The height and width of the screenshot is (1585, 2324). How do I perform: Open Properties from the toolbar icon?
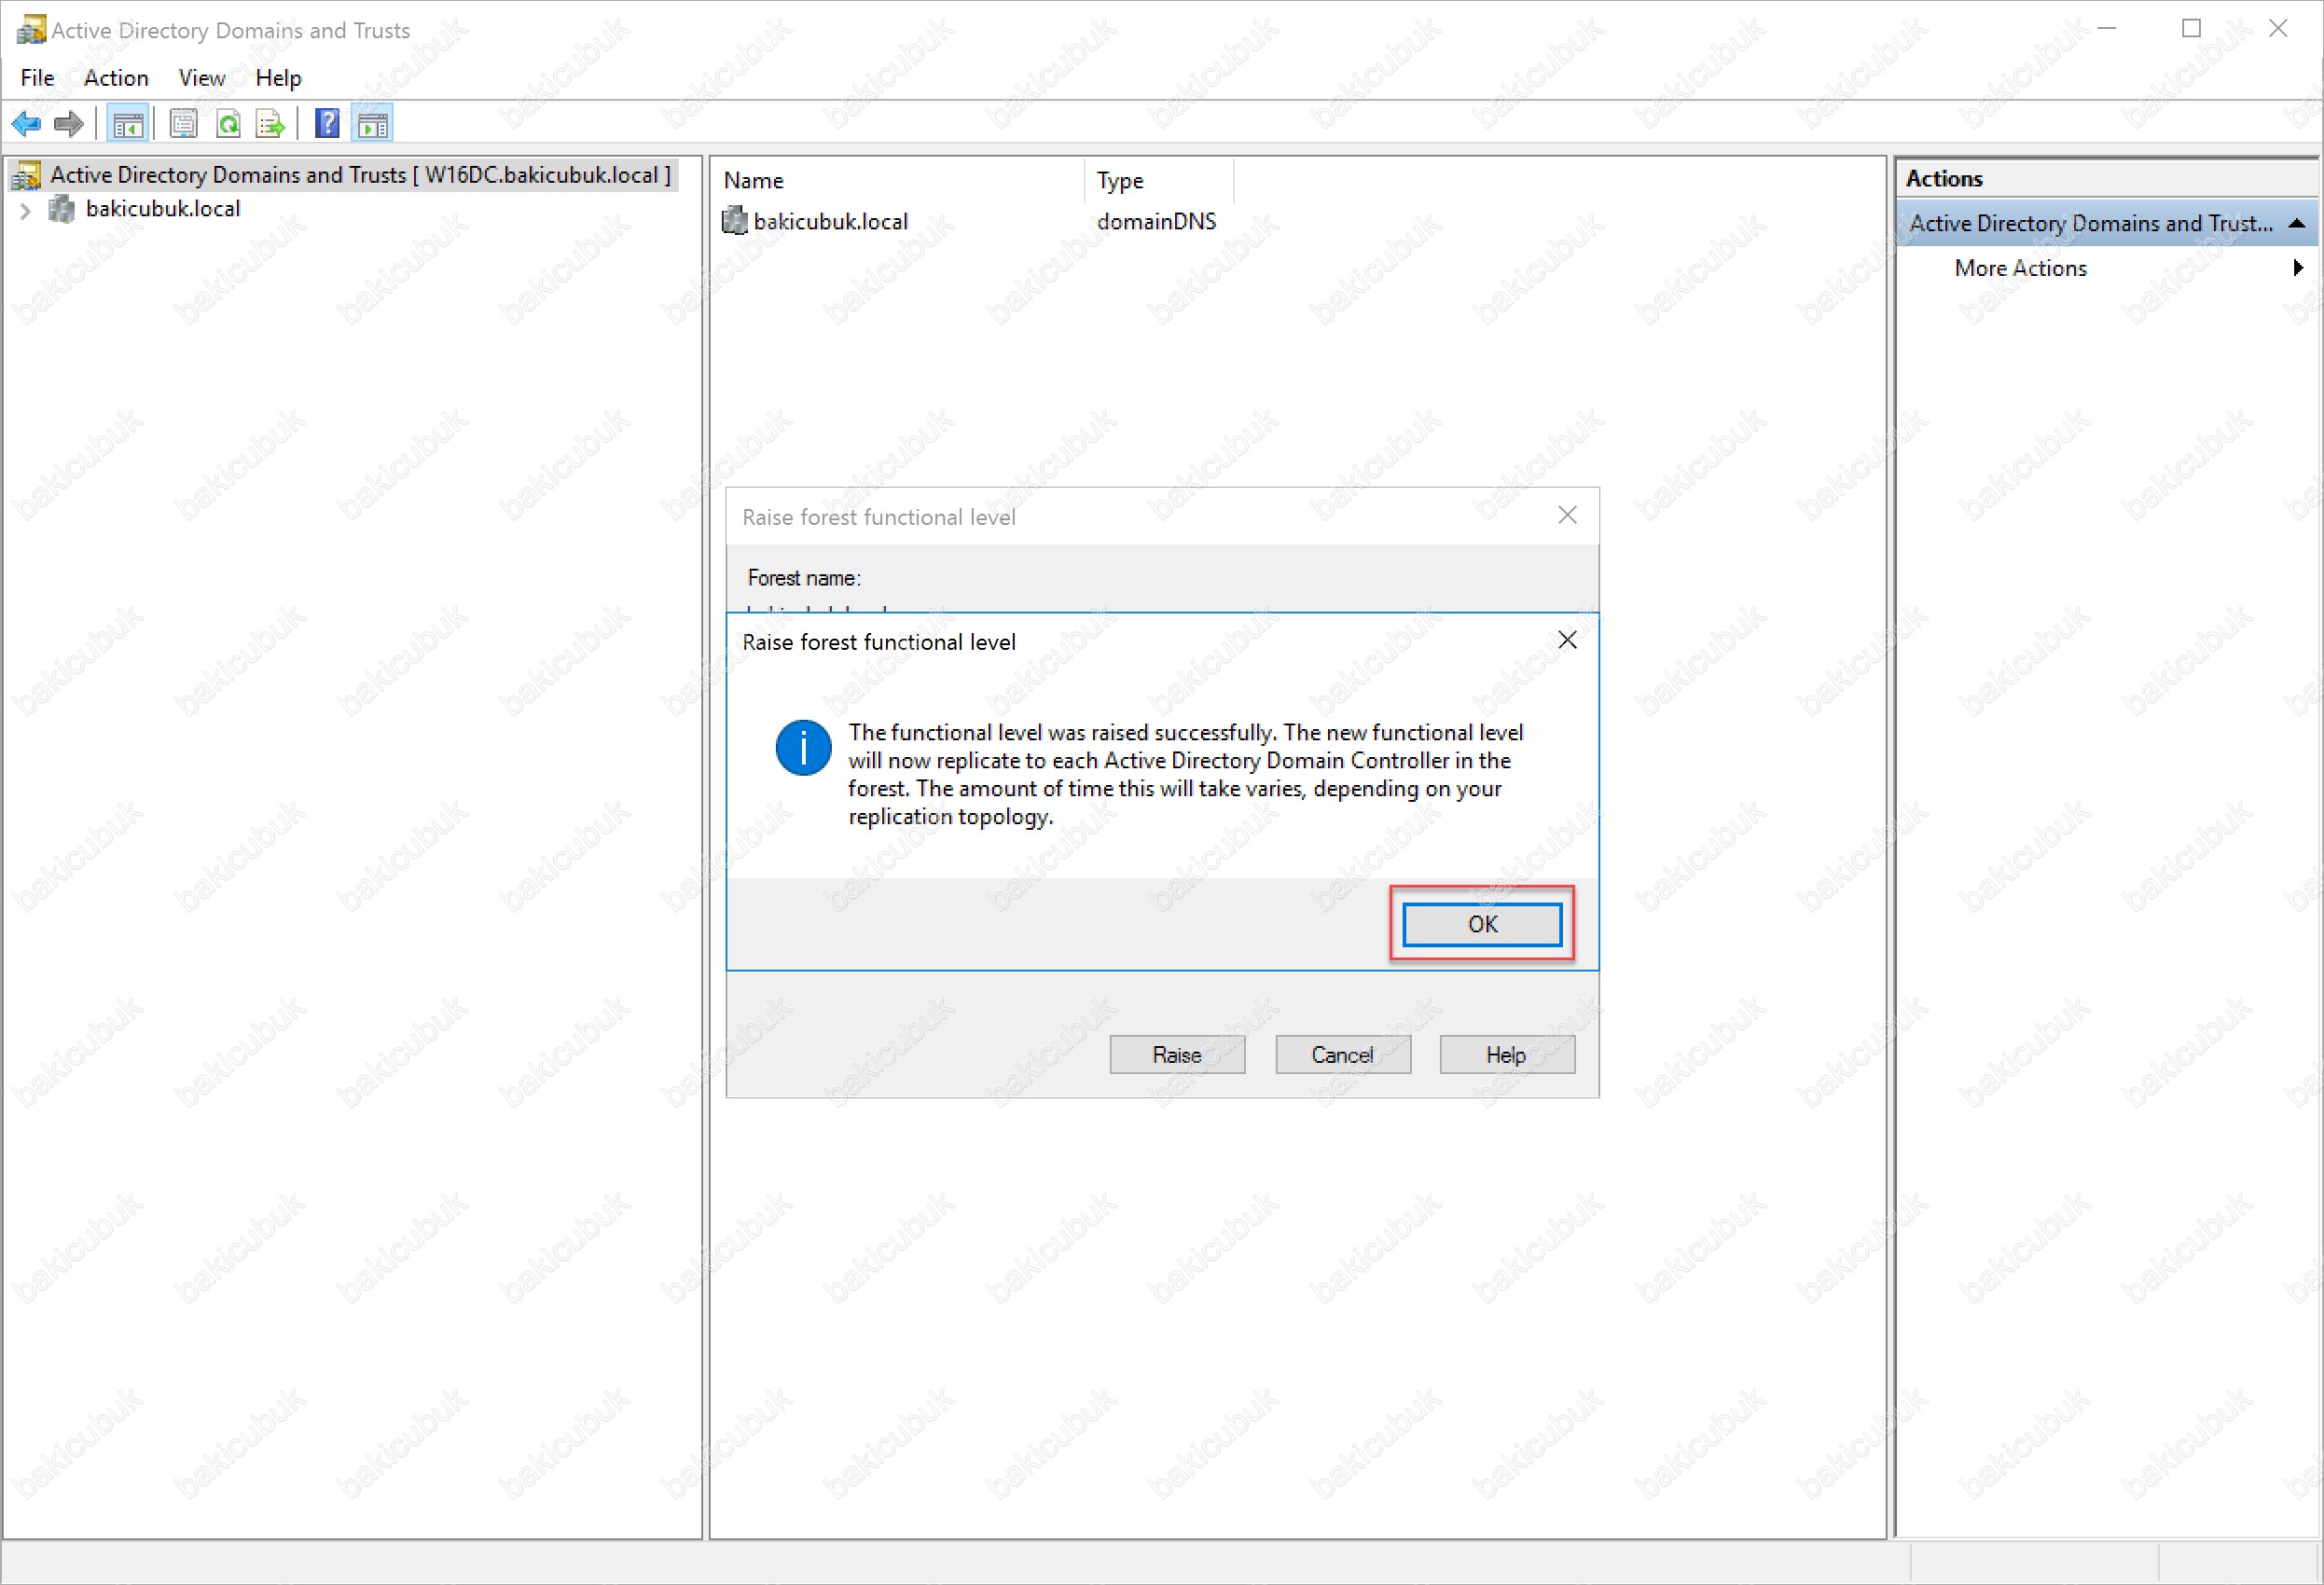(183, 124)
